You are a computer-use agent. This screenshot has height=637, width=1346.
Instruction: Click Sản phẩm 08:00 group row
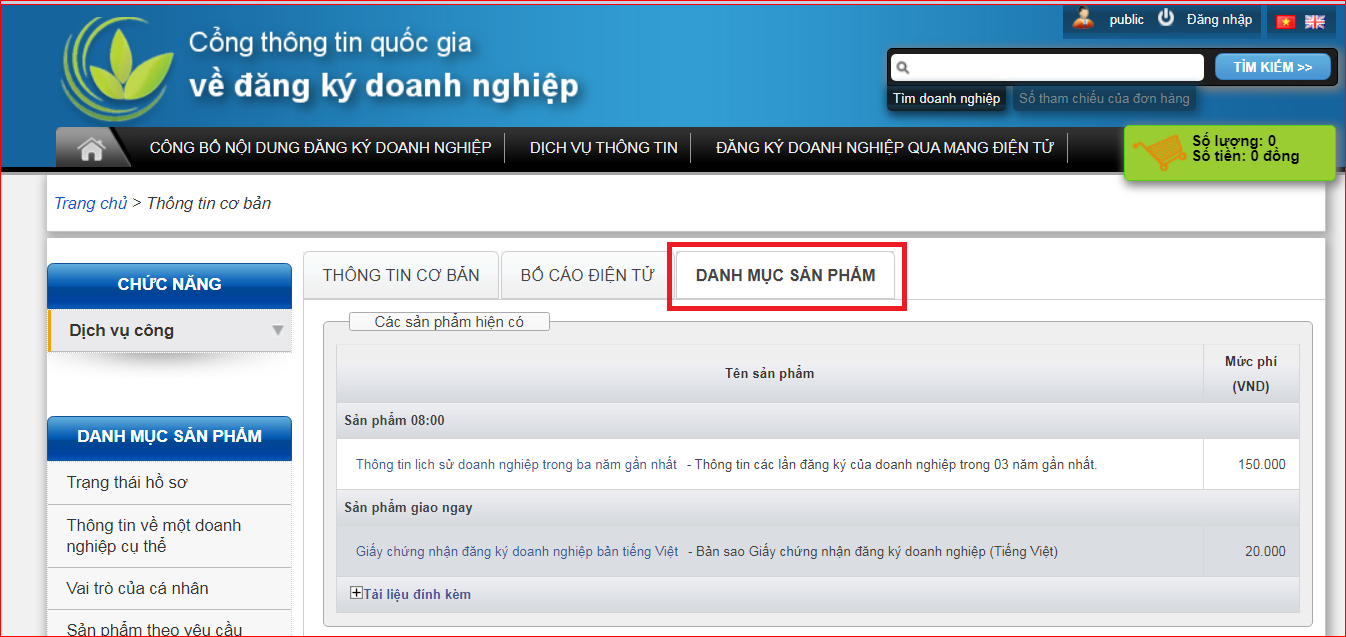tap(818, 421)
